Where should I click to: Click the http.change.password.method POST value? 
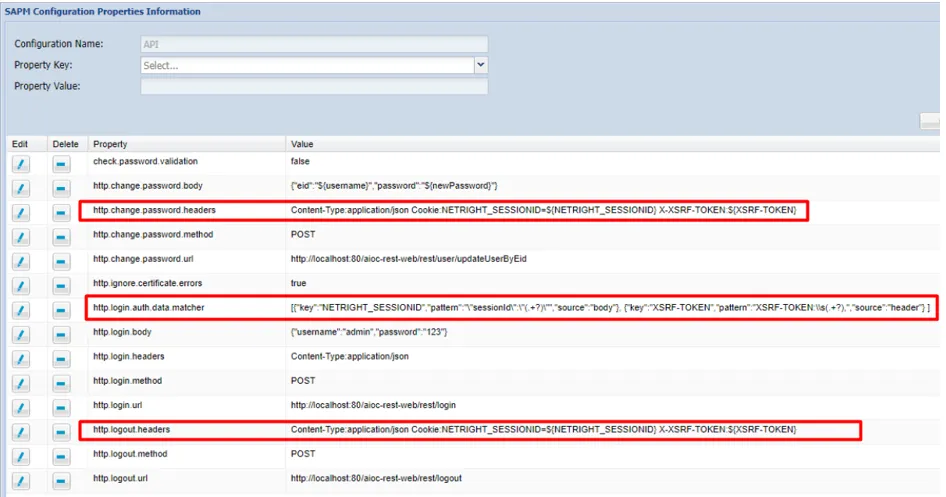click(x=303, y=235)
